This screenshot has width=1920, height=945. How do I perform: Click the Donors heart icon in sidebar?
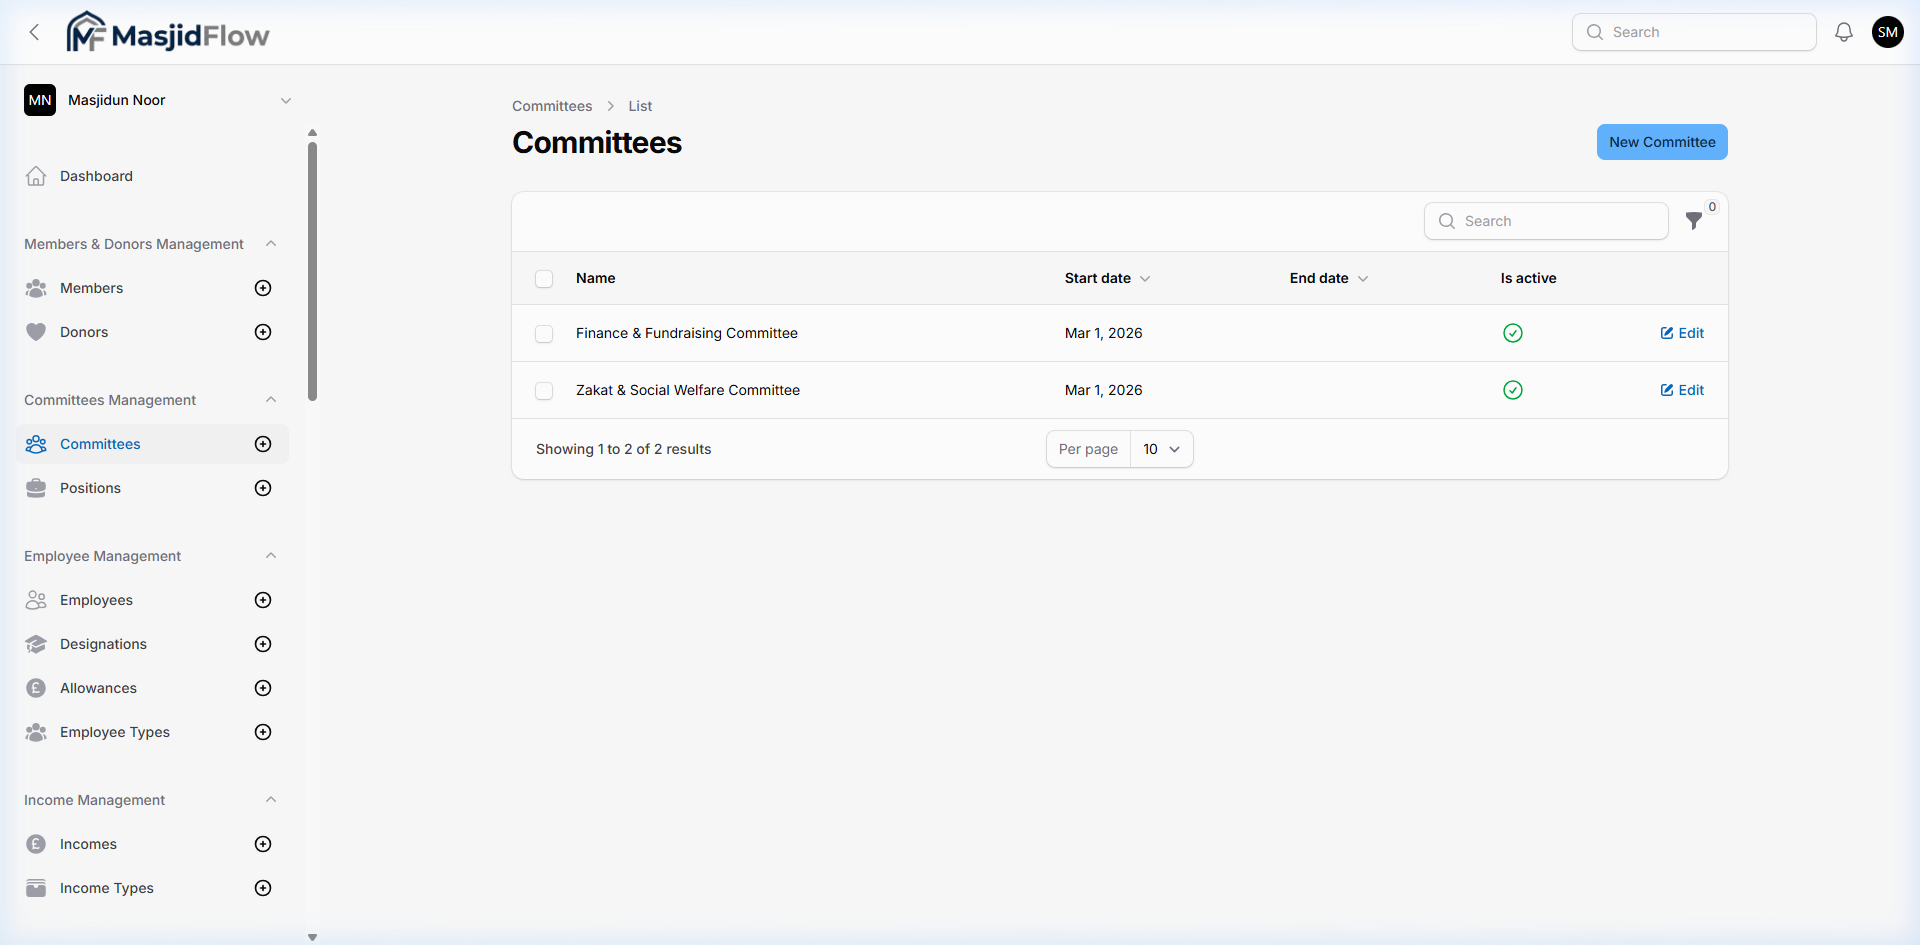click(x=36, y=331)
